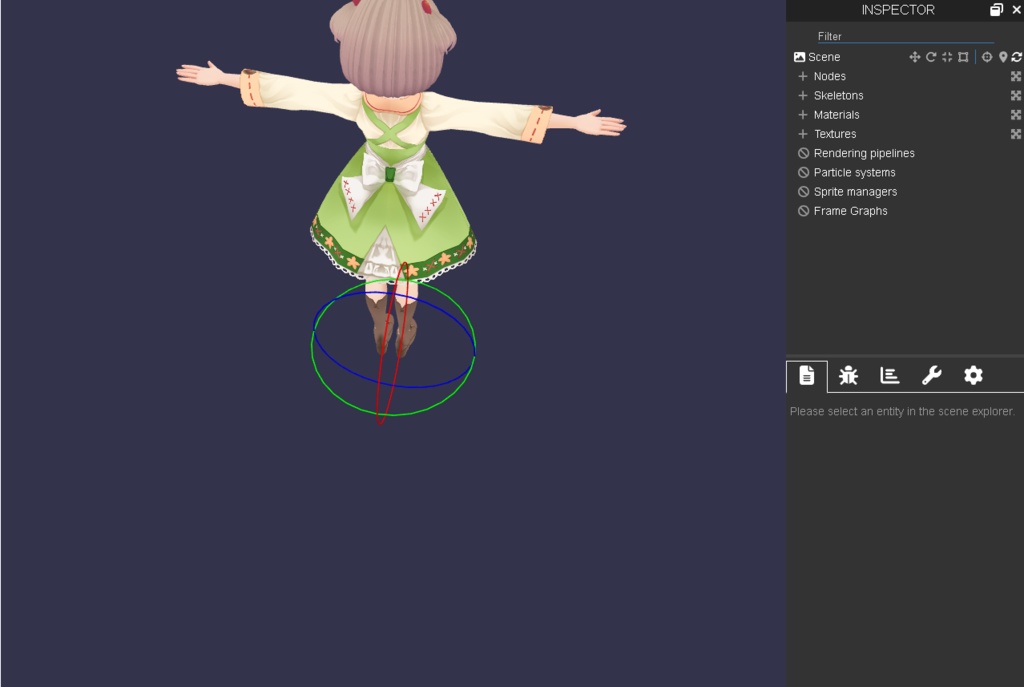Select the Scene root entry
1024x687 pixels.
tap(824, 57)
